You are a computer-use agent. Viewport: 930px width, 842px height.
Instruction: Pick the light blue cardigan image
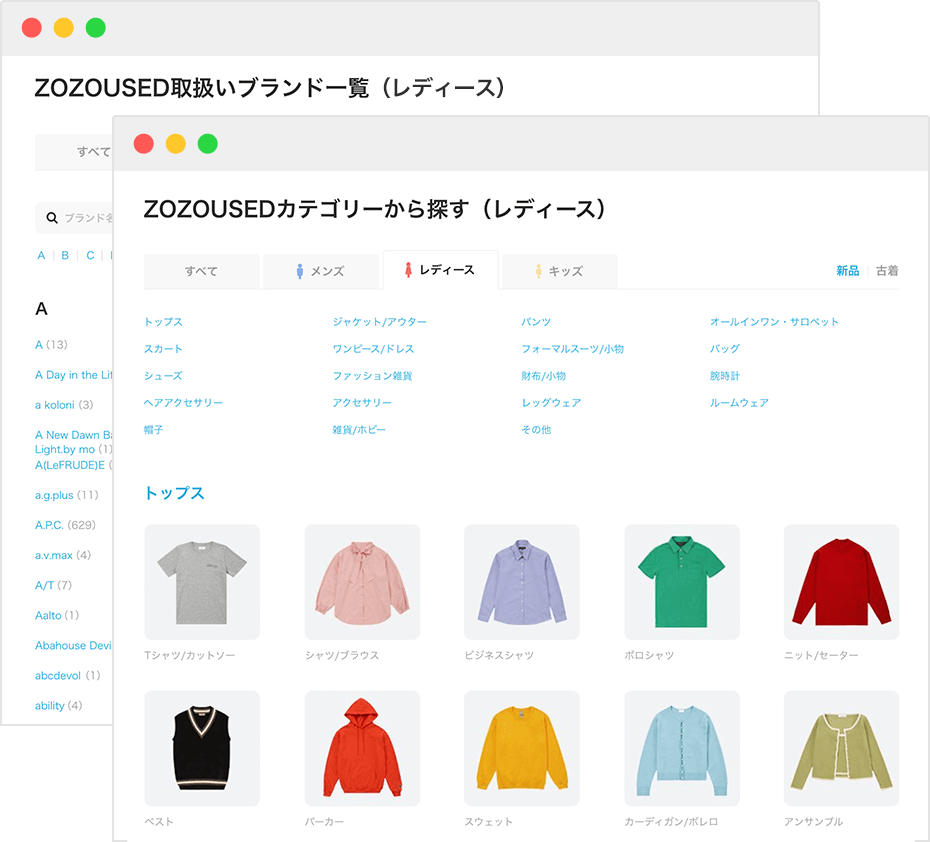click(x=682, y=748)
